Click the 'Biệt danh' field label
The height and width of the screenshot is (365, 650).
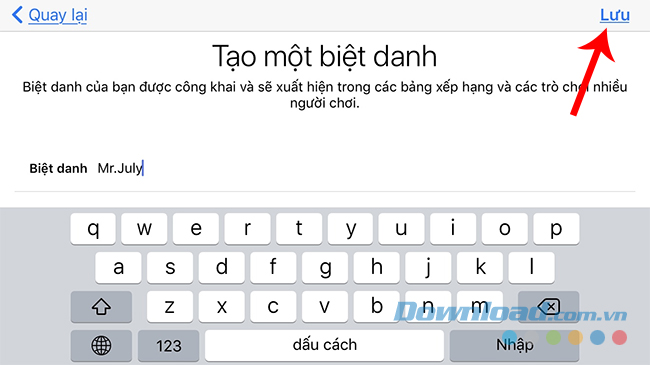[58, 168]
